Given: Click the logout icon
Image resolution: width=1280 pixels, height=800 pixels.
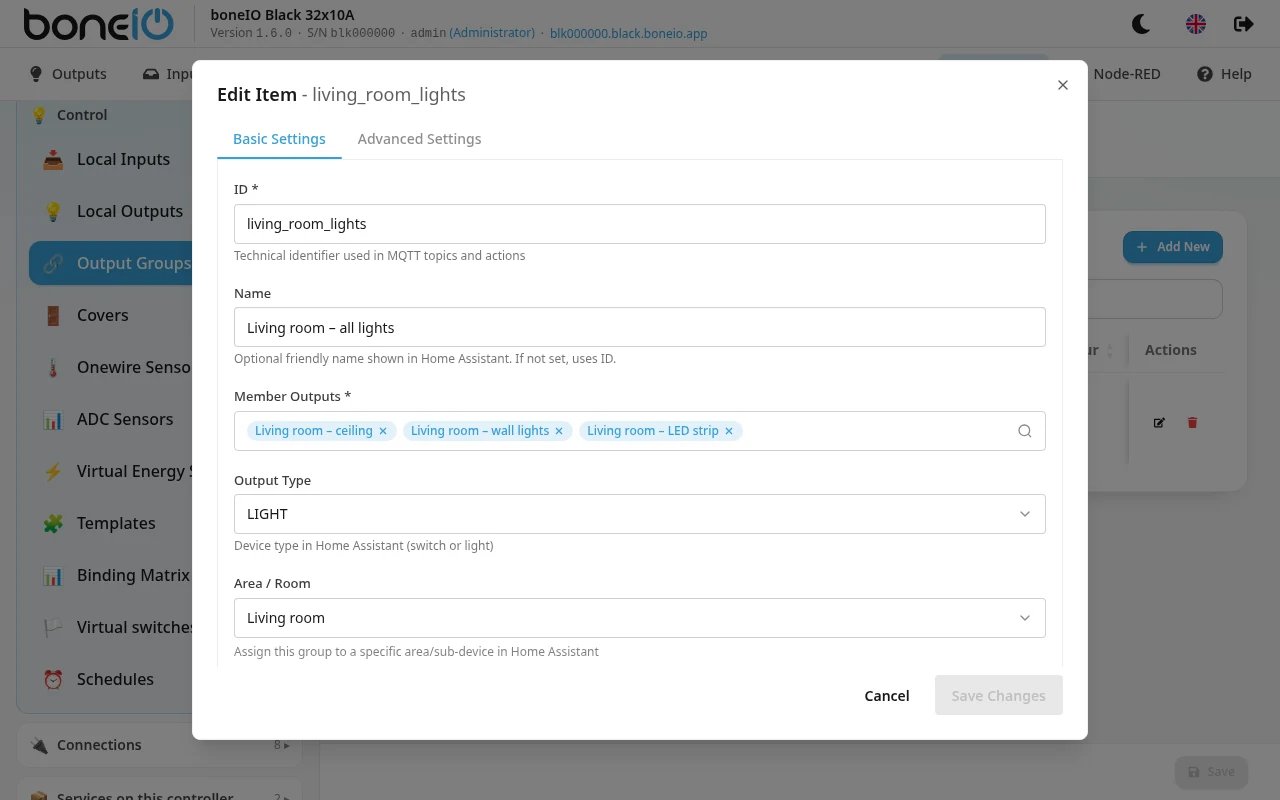Looking at the screenshot, I should coord(1243,24).
